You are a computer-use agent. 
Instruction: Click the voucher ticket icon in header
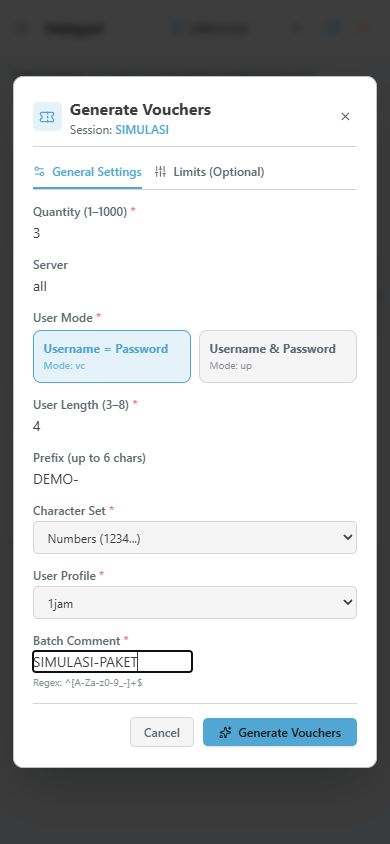pyautogui.click(x=47, y=116)
